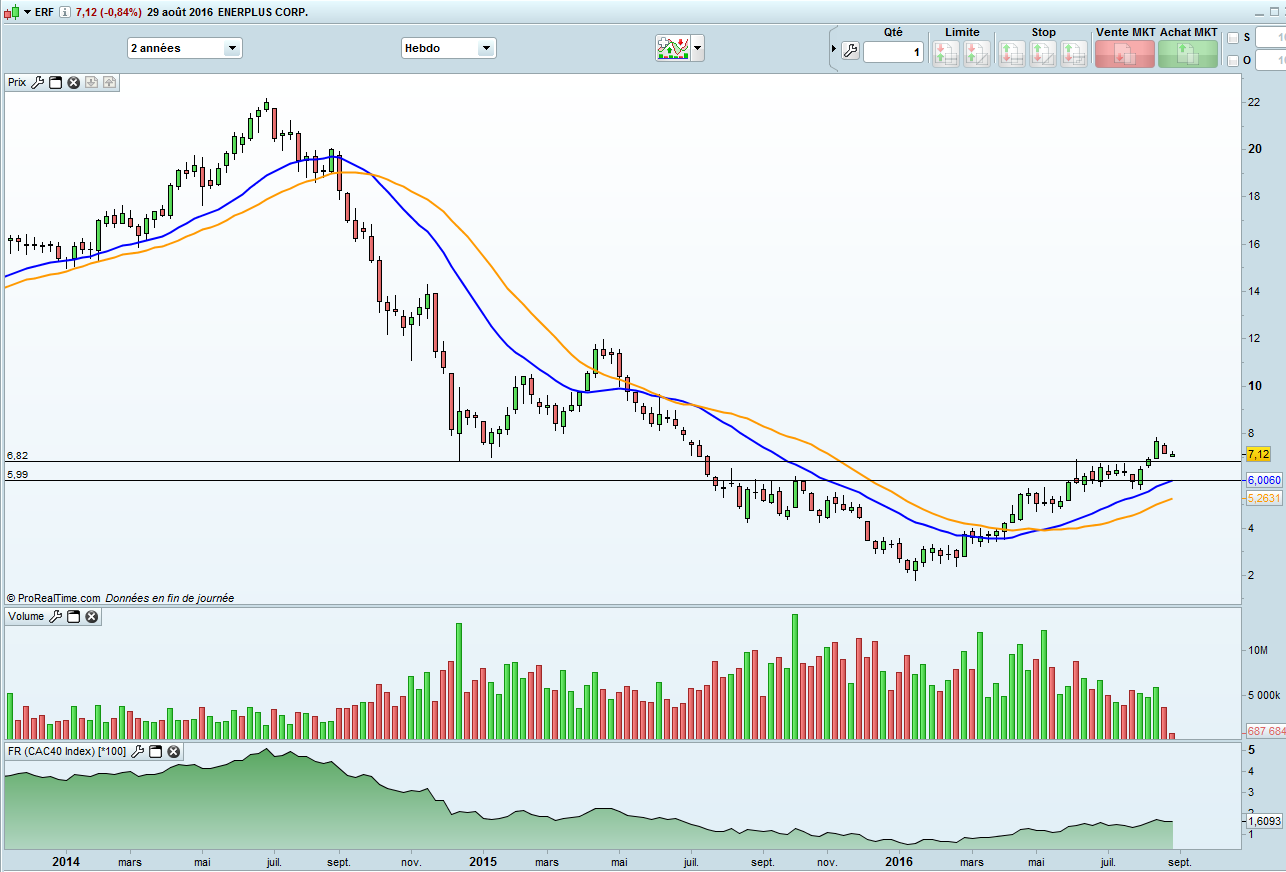Image resolution: width=1286 pixels, height=872 pixels.
Task: Open the candlestick chart style icon
Action: [x=10, y=12]
